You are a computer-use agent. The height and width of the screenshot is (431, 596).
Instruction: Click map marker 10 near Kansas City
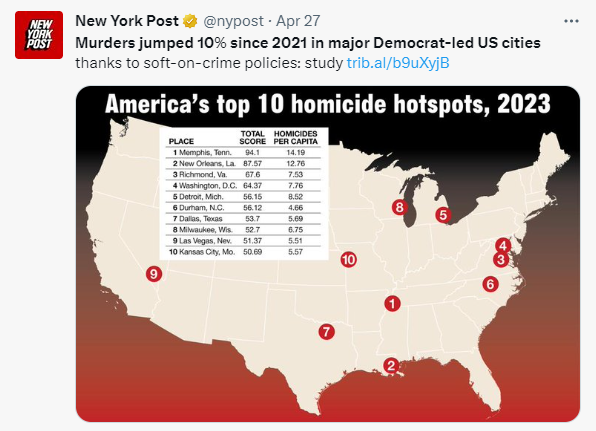[348, 260]
